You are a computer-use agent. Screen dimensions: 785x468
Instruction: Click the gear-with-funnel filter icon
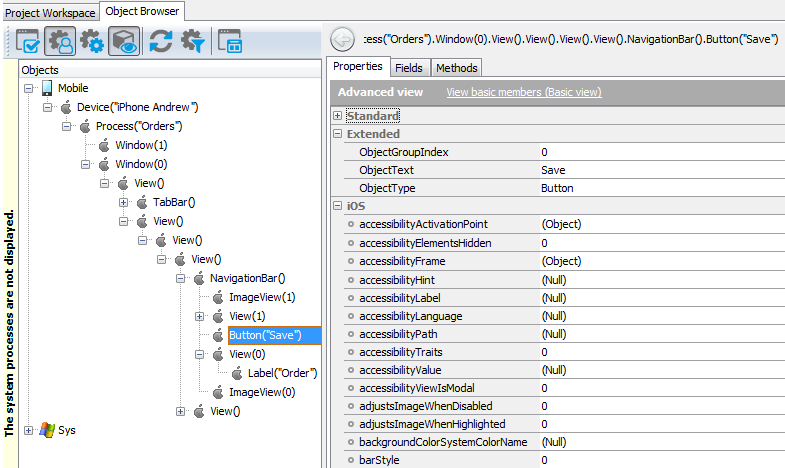point(192,41)
